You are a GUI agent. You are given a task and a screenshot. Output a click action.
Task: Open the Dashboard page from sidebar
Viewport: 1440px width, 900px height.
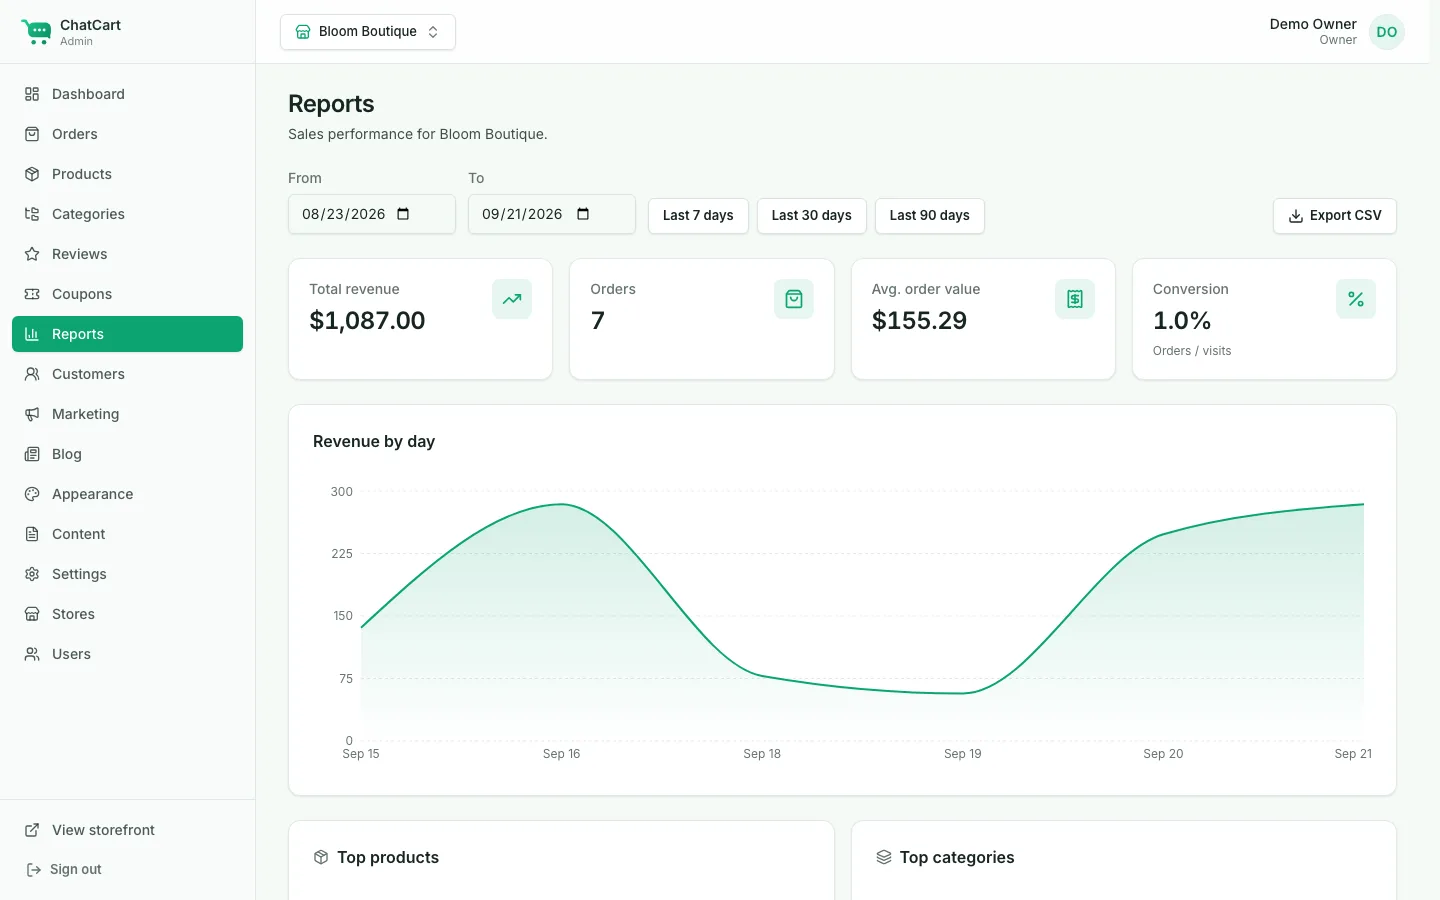tap(127, 94)
